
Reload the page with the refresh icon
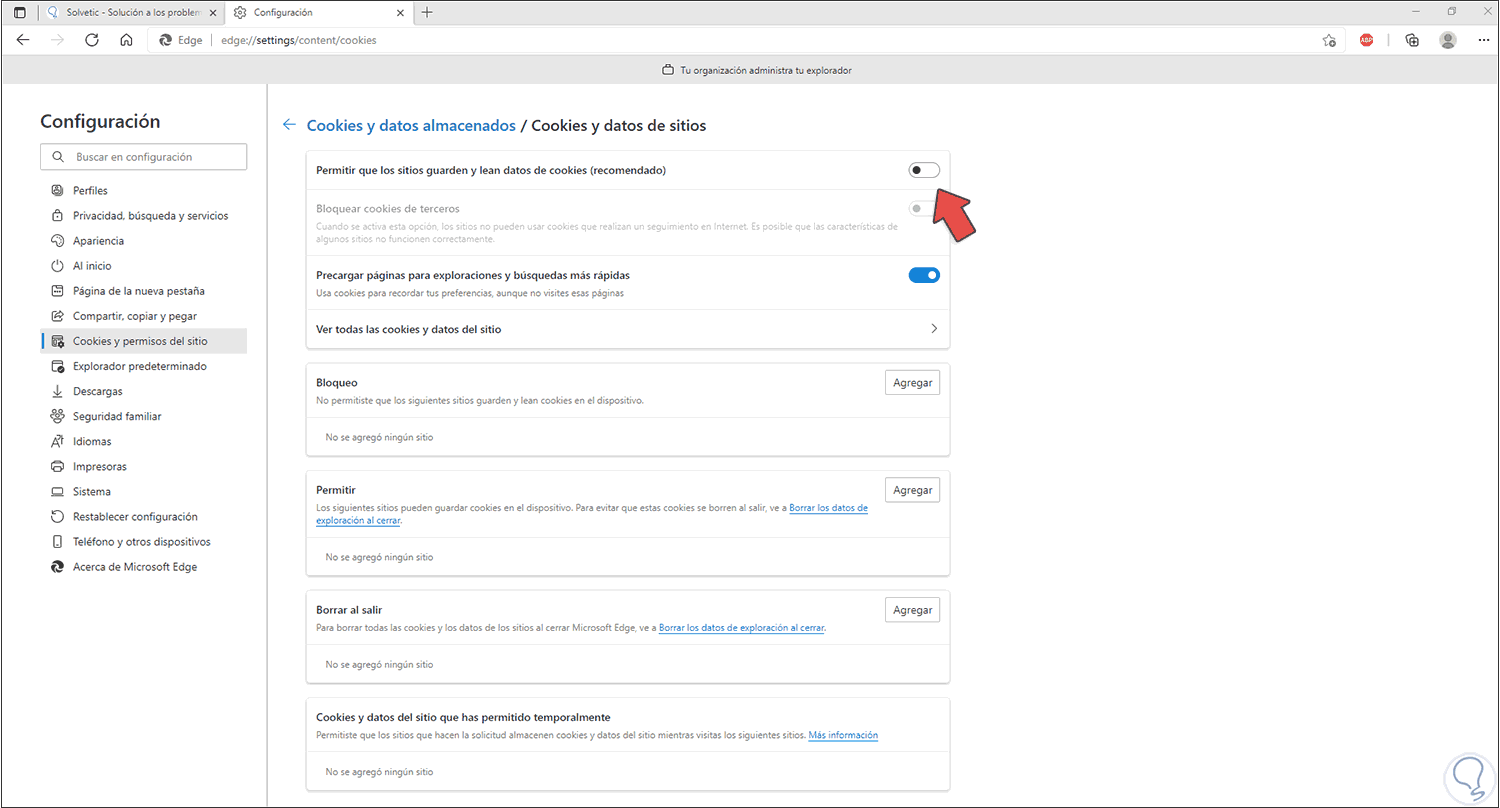click(x=92, y=40)
